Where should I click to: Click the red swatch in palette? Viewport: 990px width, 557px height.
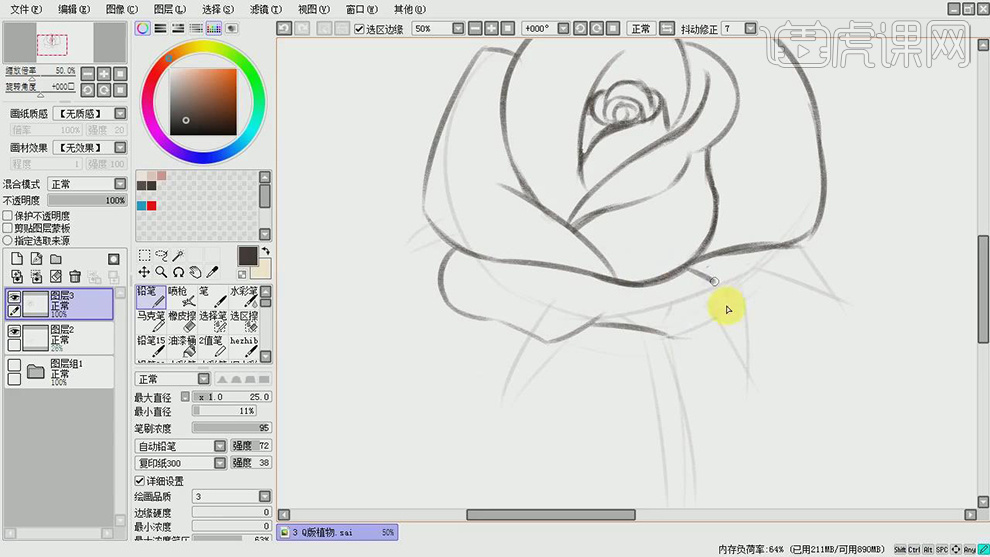coord(151,205)
